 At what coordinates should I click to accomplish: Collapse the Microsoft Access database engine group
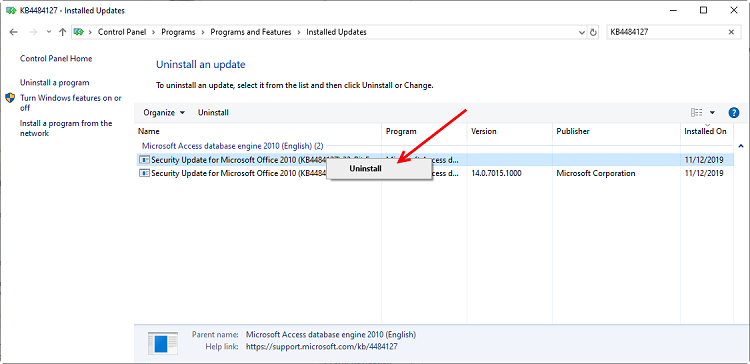coord(741,145)
